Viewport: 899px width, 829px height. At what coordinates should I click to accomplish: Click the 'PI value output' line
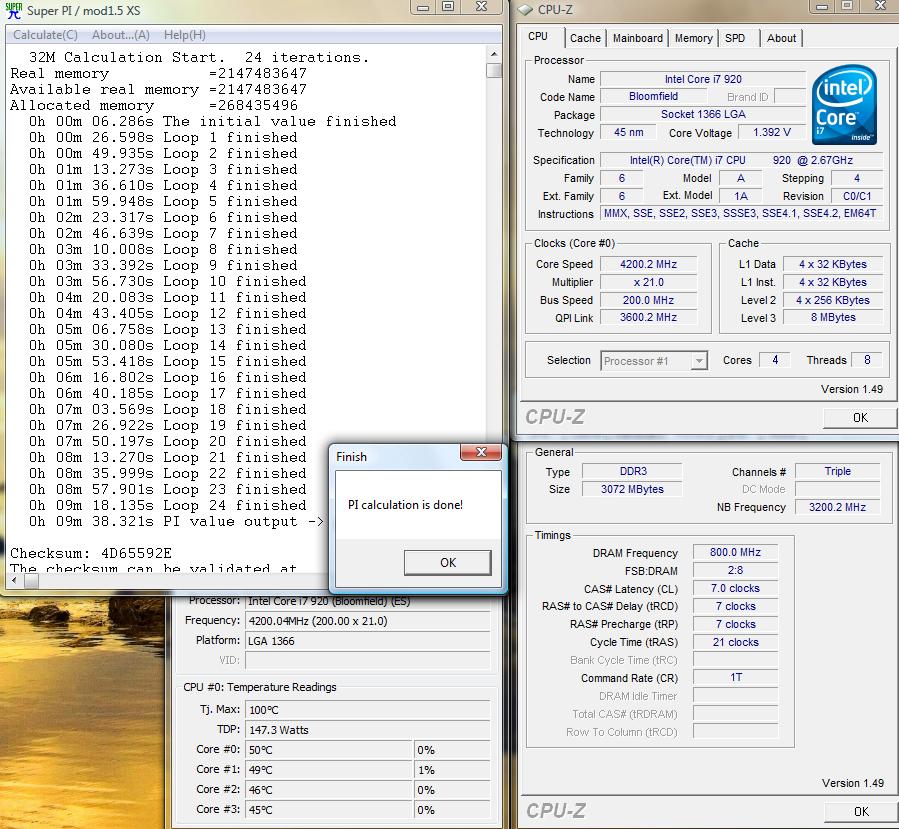(x=176, y=521)
